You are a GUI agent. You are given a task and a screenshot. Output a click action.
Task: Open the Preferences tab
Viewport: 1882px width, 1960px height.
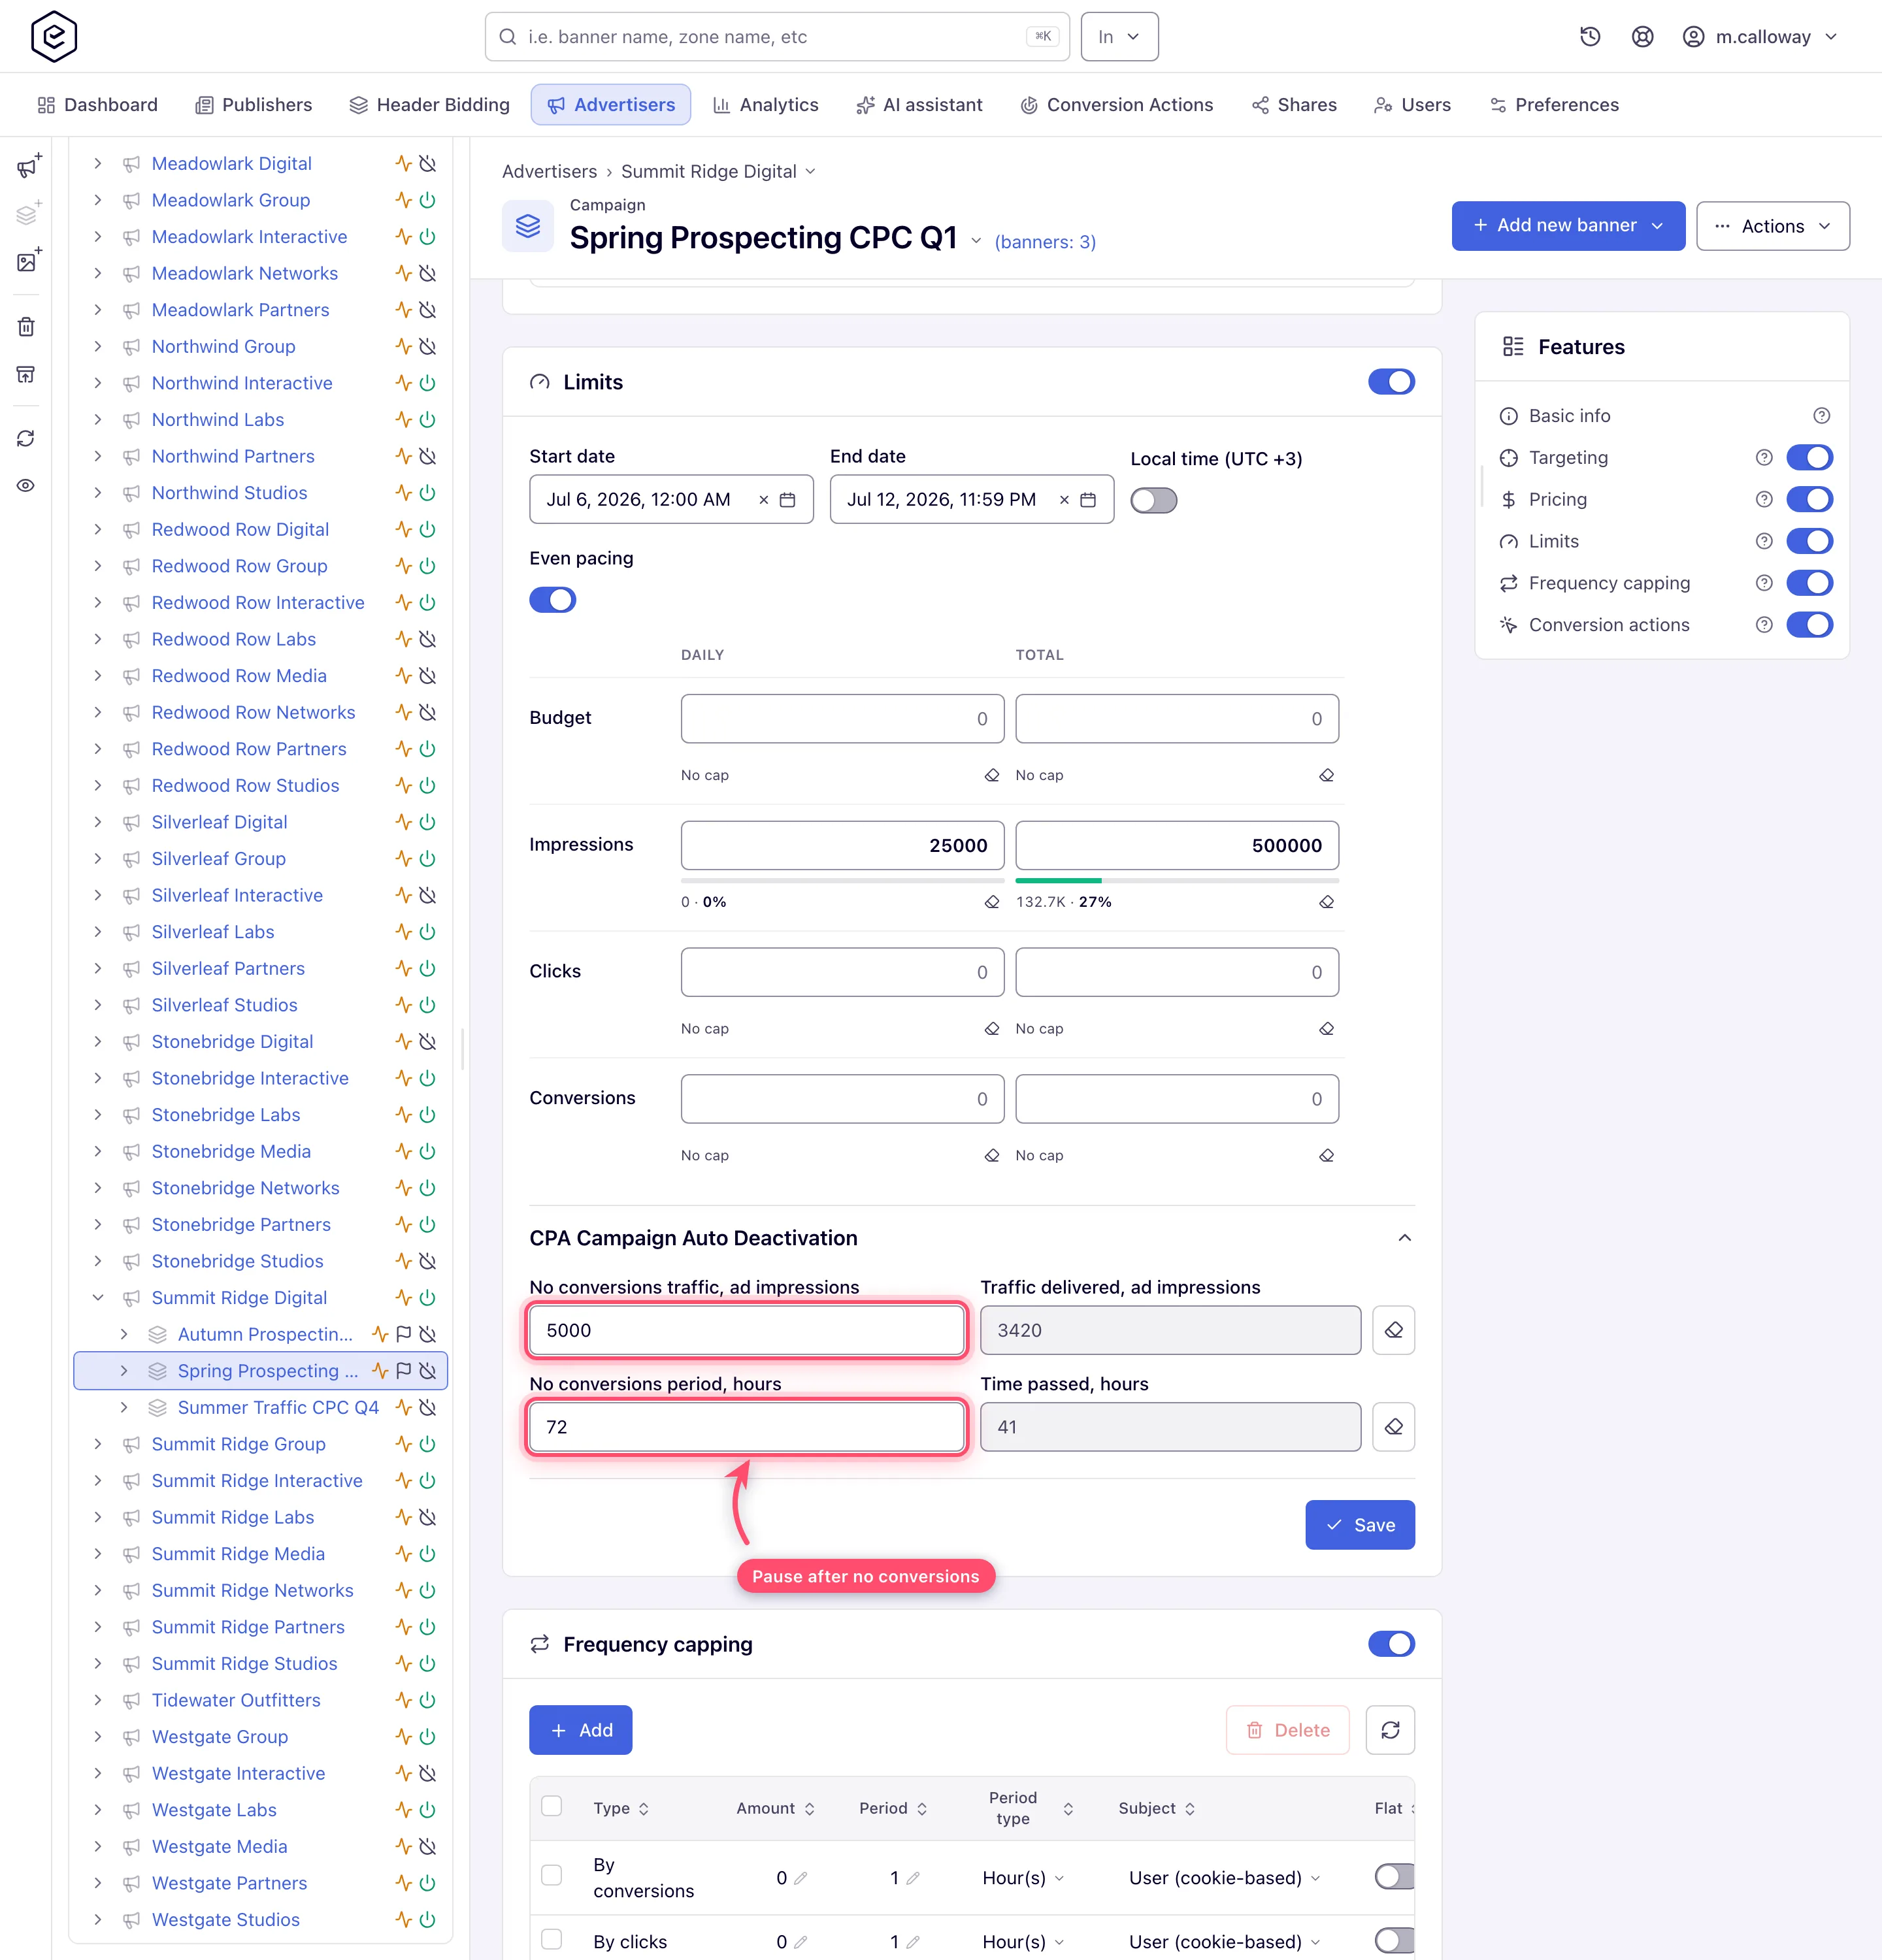[x=1554, y=105]
